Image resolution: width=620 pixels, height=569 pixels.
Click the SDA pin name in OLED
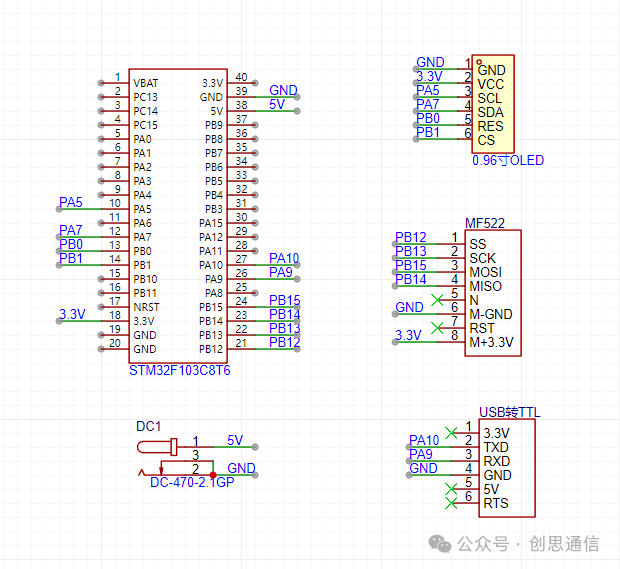[490, 112]
